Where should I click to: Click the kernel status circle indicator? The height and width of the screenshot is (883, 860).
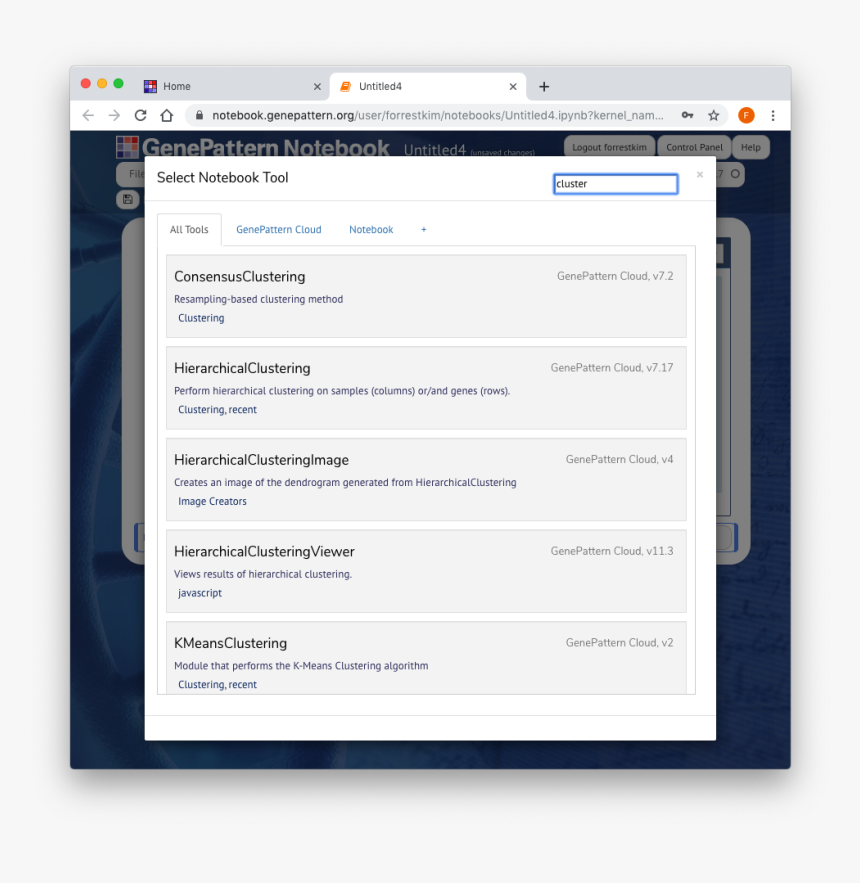tap(735, 174)
